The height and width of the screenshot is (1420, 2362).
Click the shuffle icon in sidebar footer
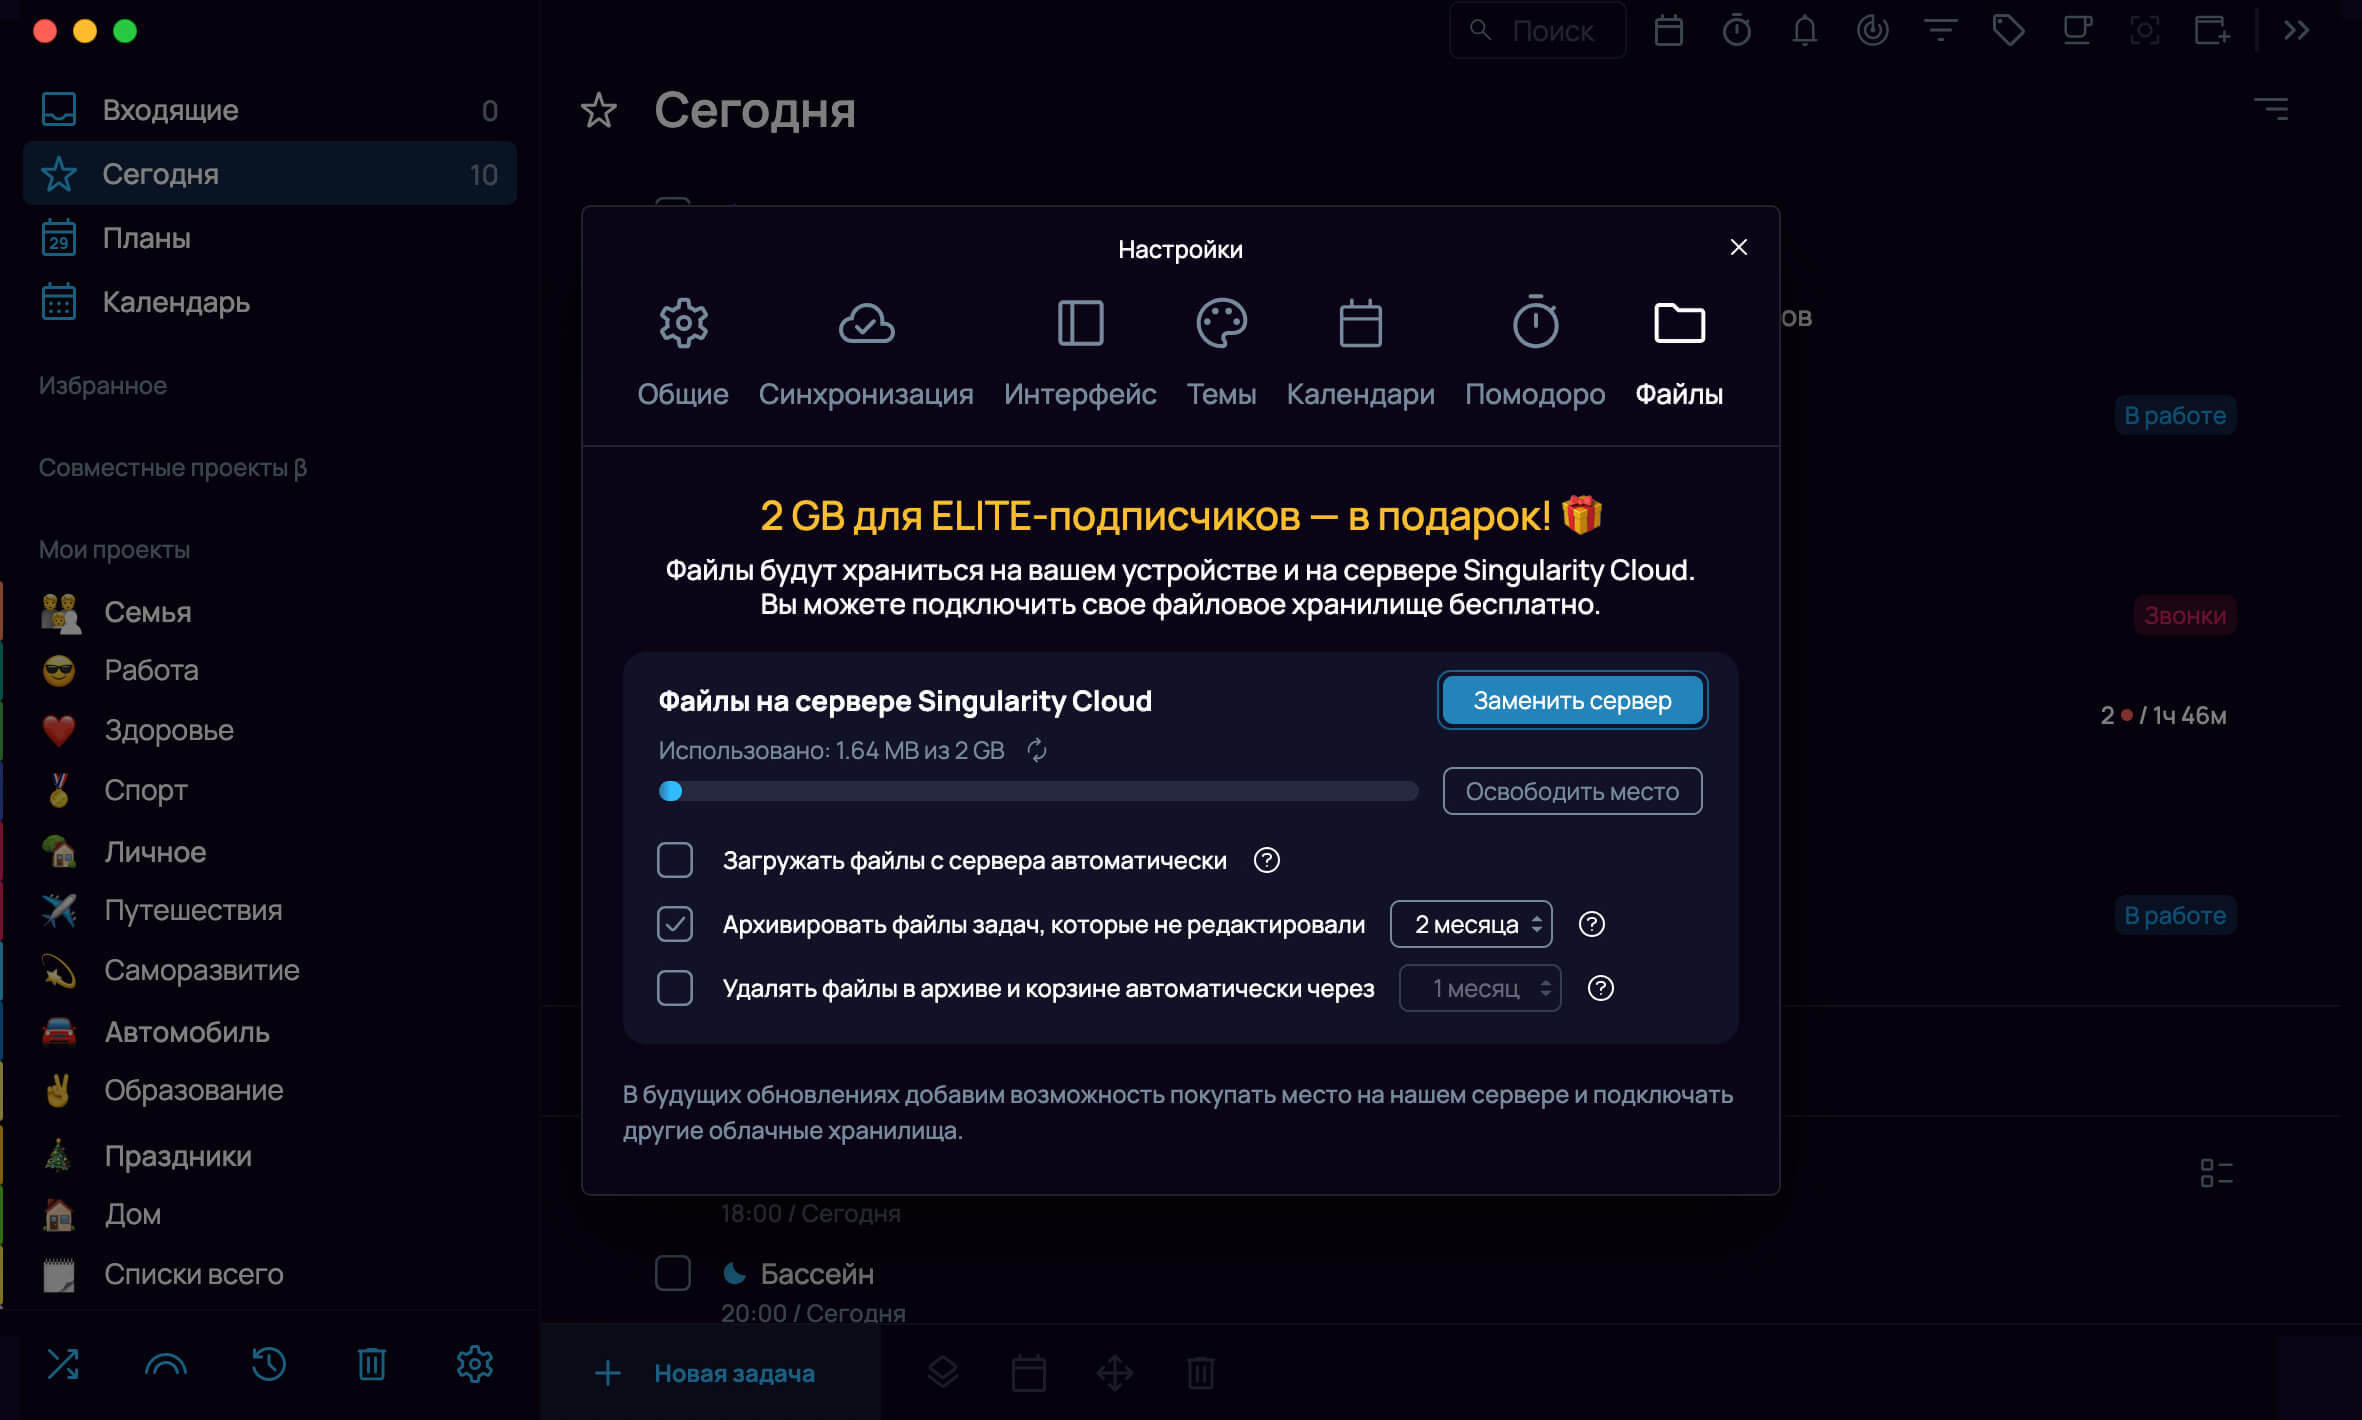pyautogui.click(x=63, y=1364)
